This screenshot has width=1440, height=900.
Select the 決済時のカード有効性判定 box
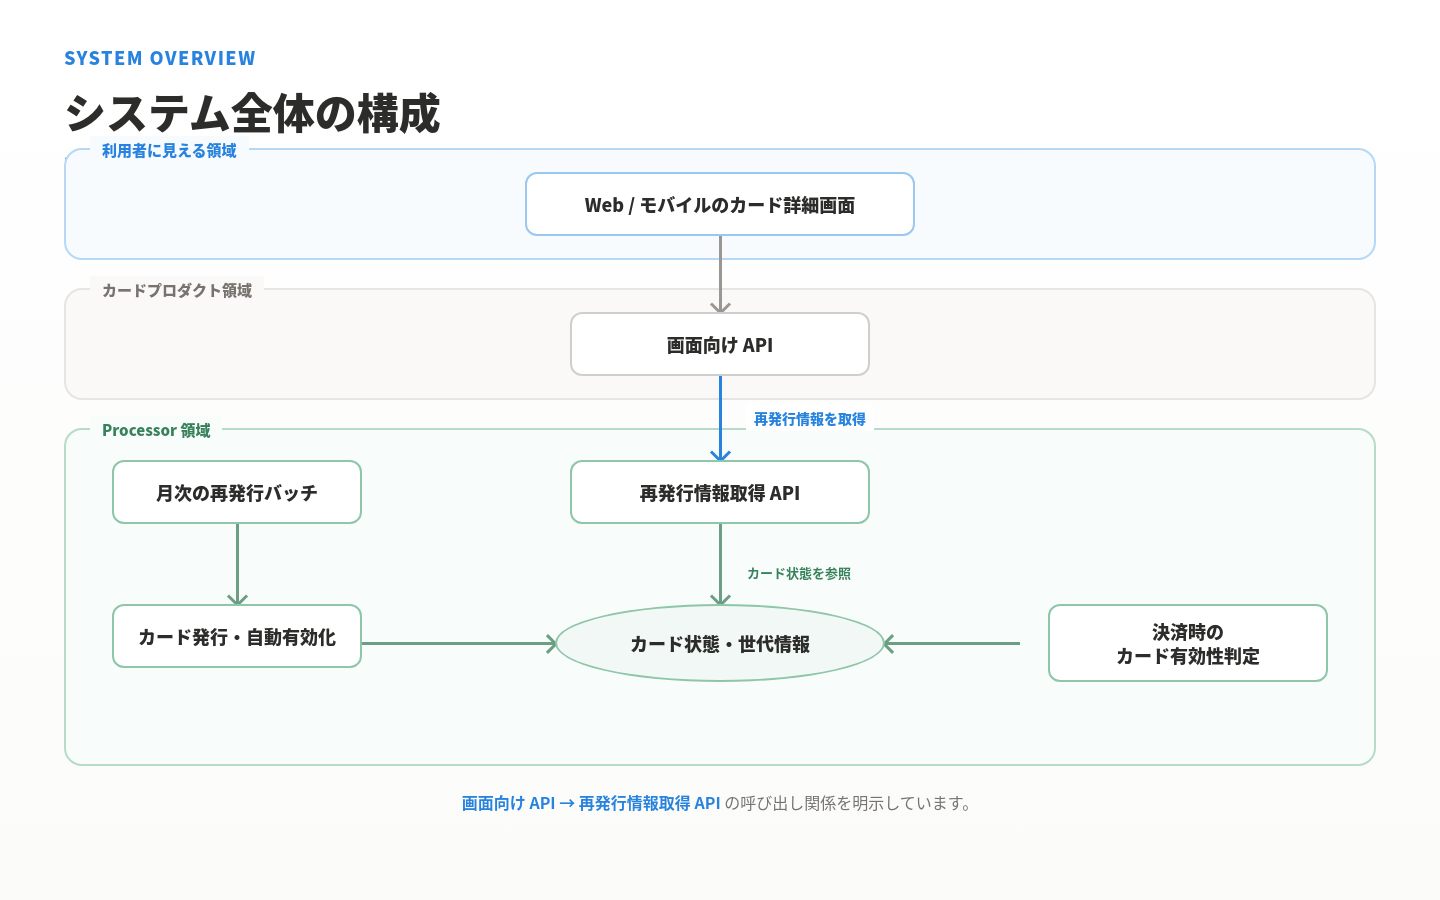[1188, 643]
